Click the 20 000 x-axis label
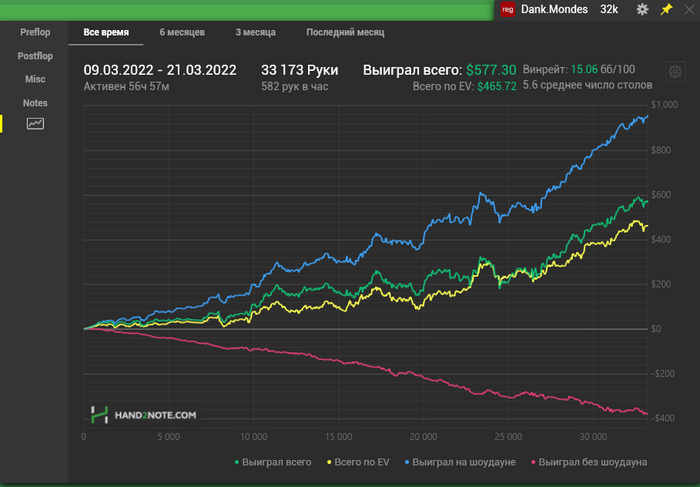The height and width of the screenshot is (487, 700). [423, 437]
